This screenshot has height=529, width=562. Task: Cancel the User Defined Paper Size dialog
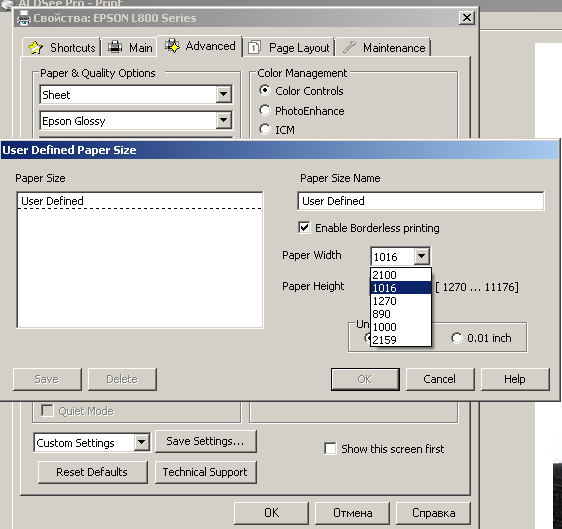tap(440, 379)
